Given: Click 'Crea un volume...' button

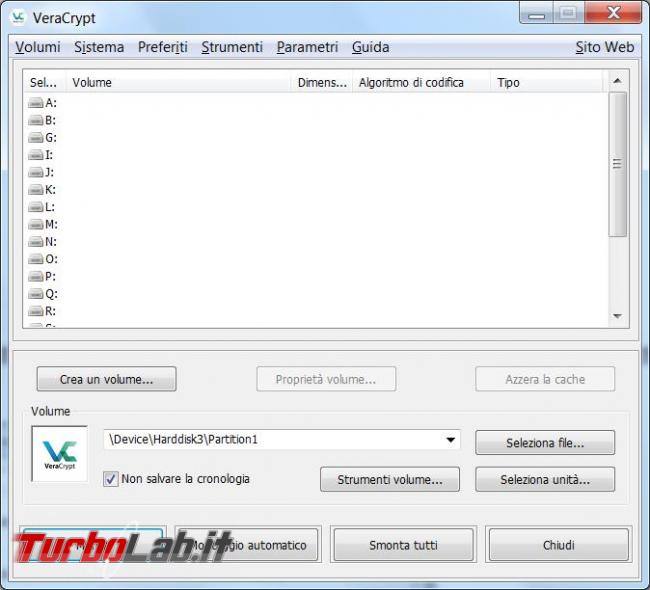Looking at the screenshot, I should point(107,379).
